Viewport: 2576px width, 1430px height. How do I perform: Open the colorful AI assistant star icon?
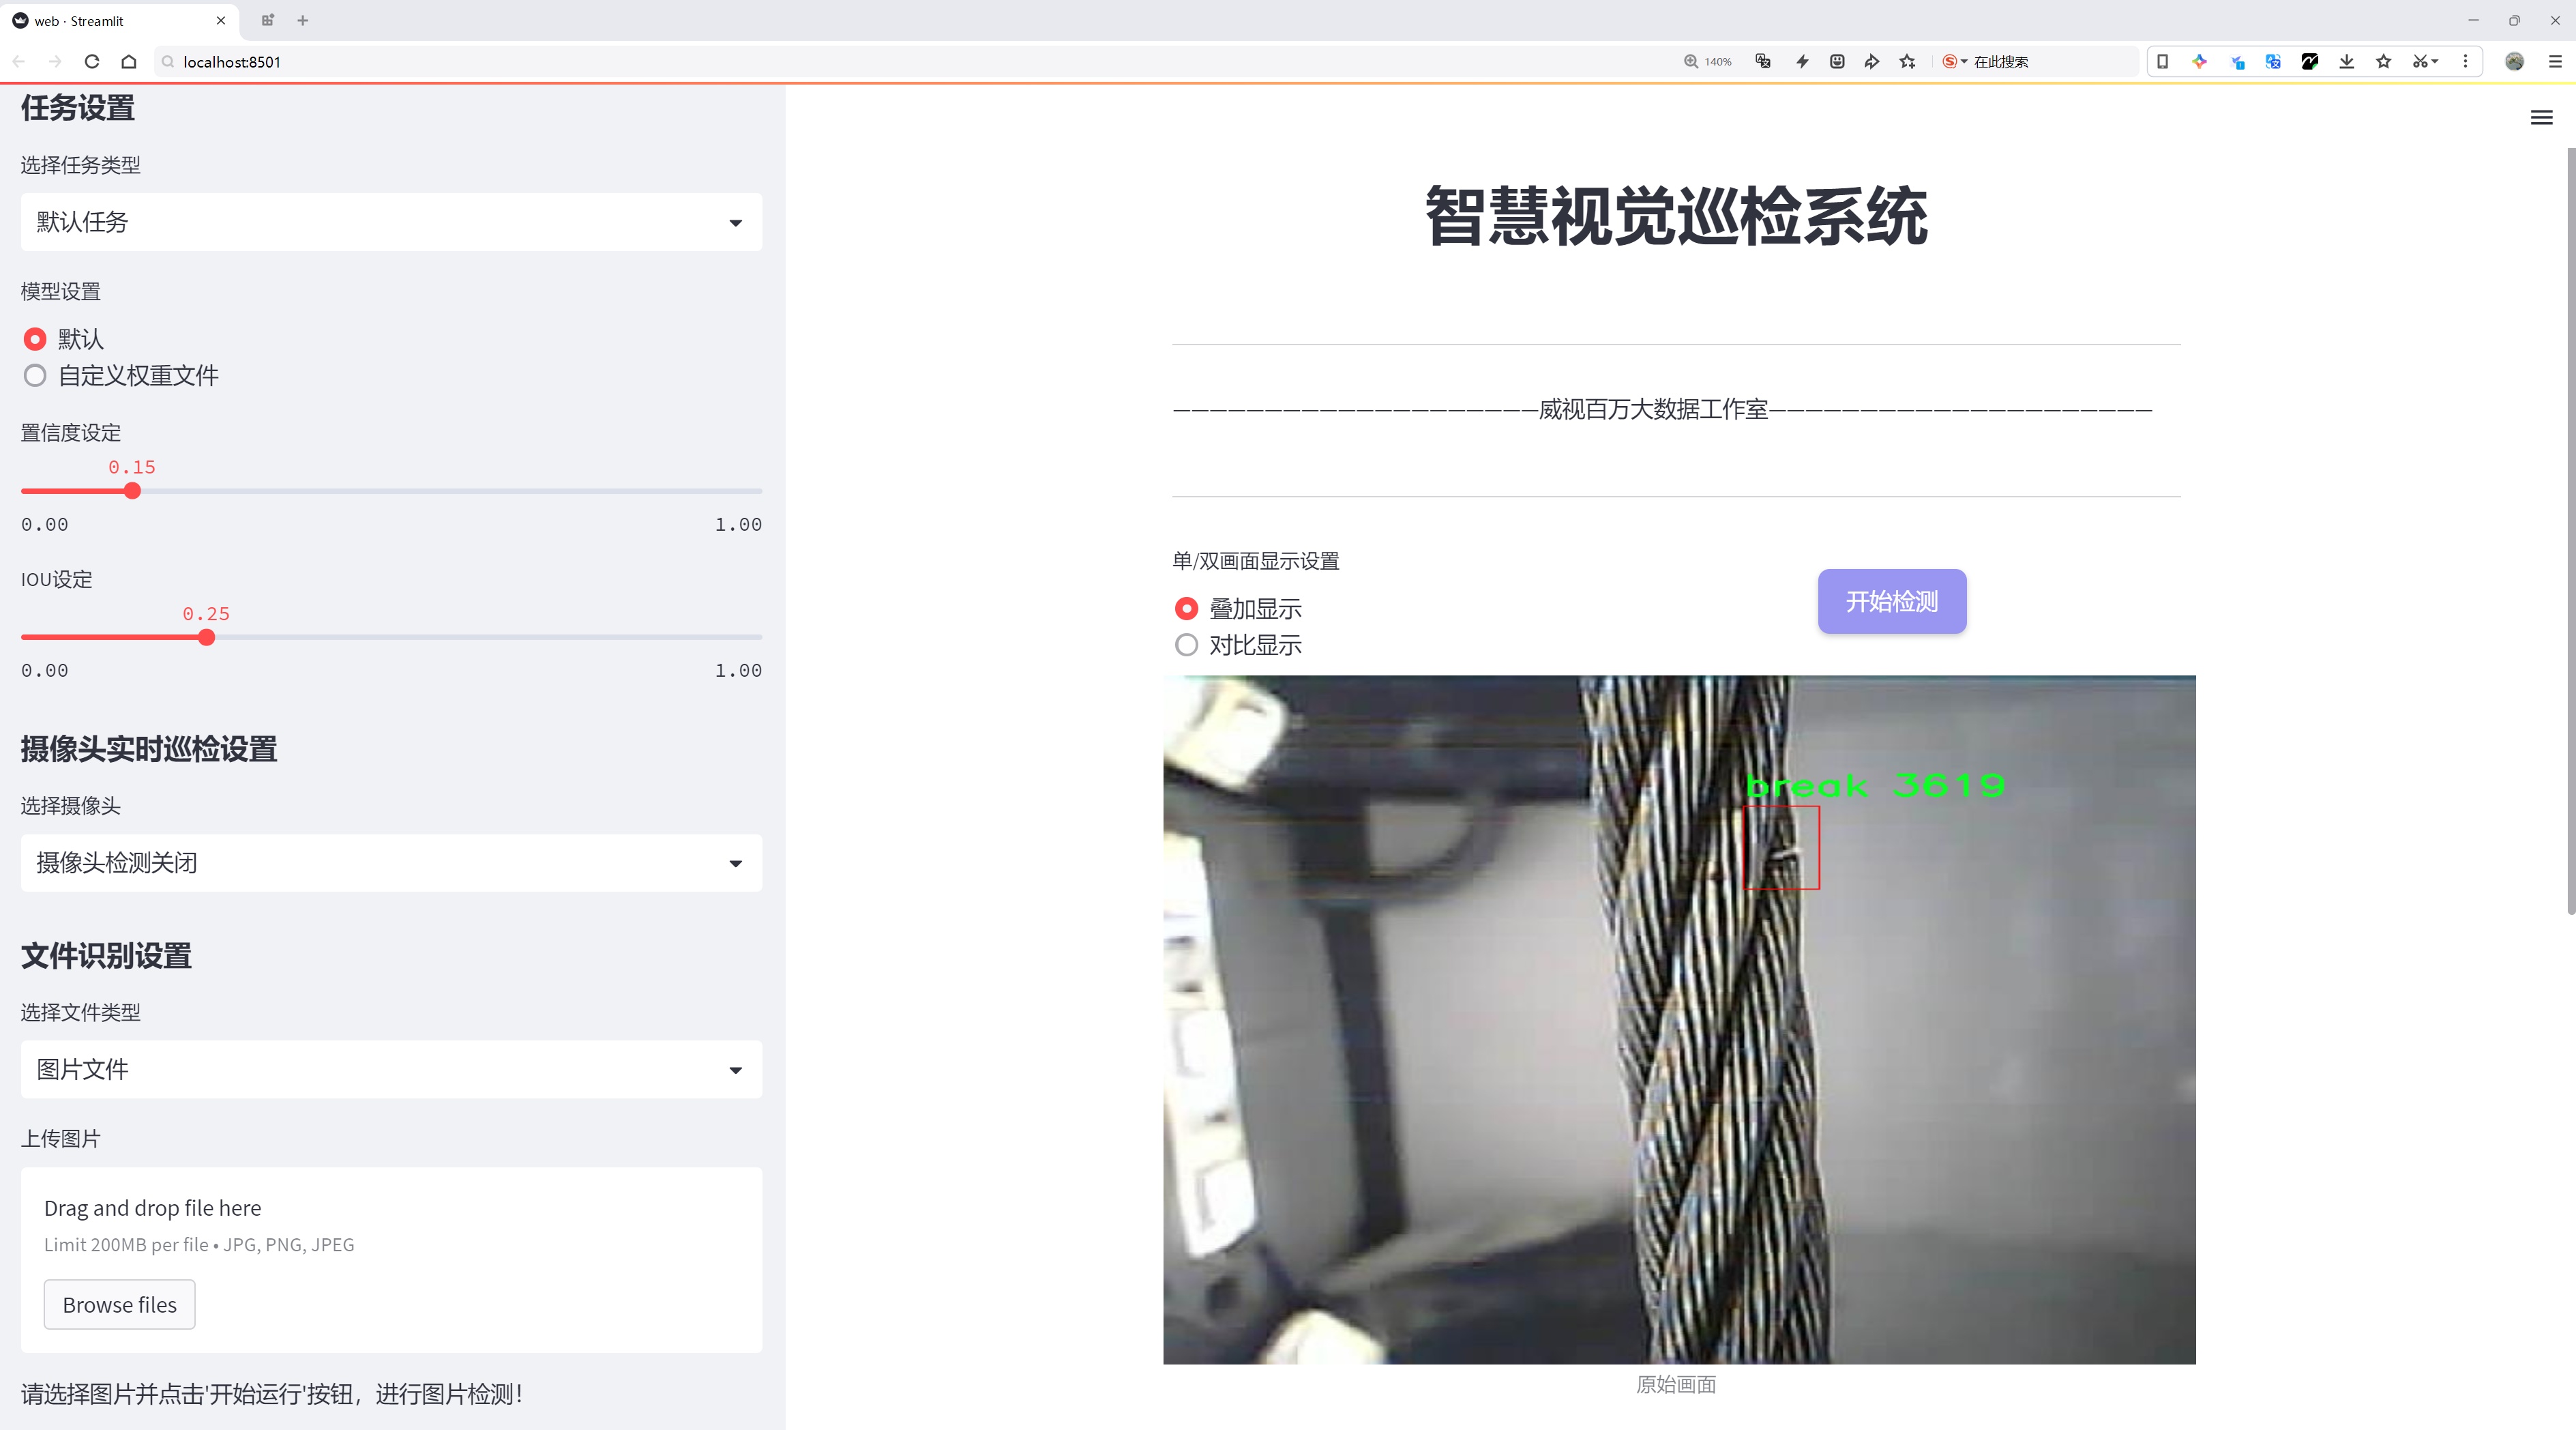click(2199, 62)
